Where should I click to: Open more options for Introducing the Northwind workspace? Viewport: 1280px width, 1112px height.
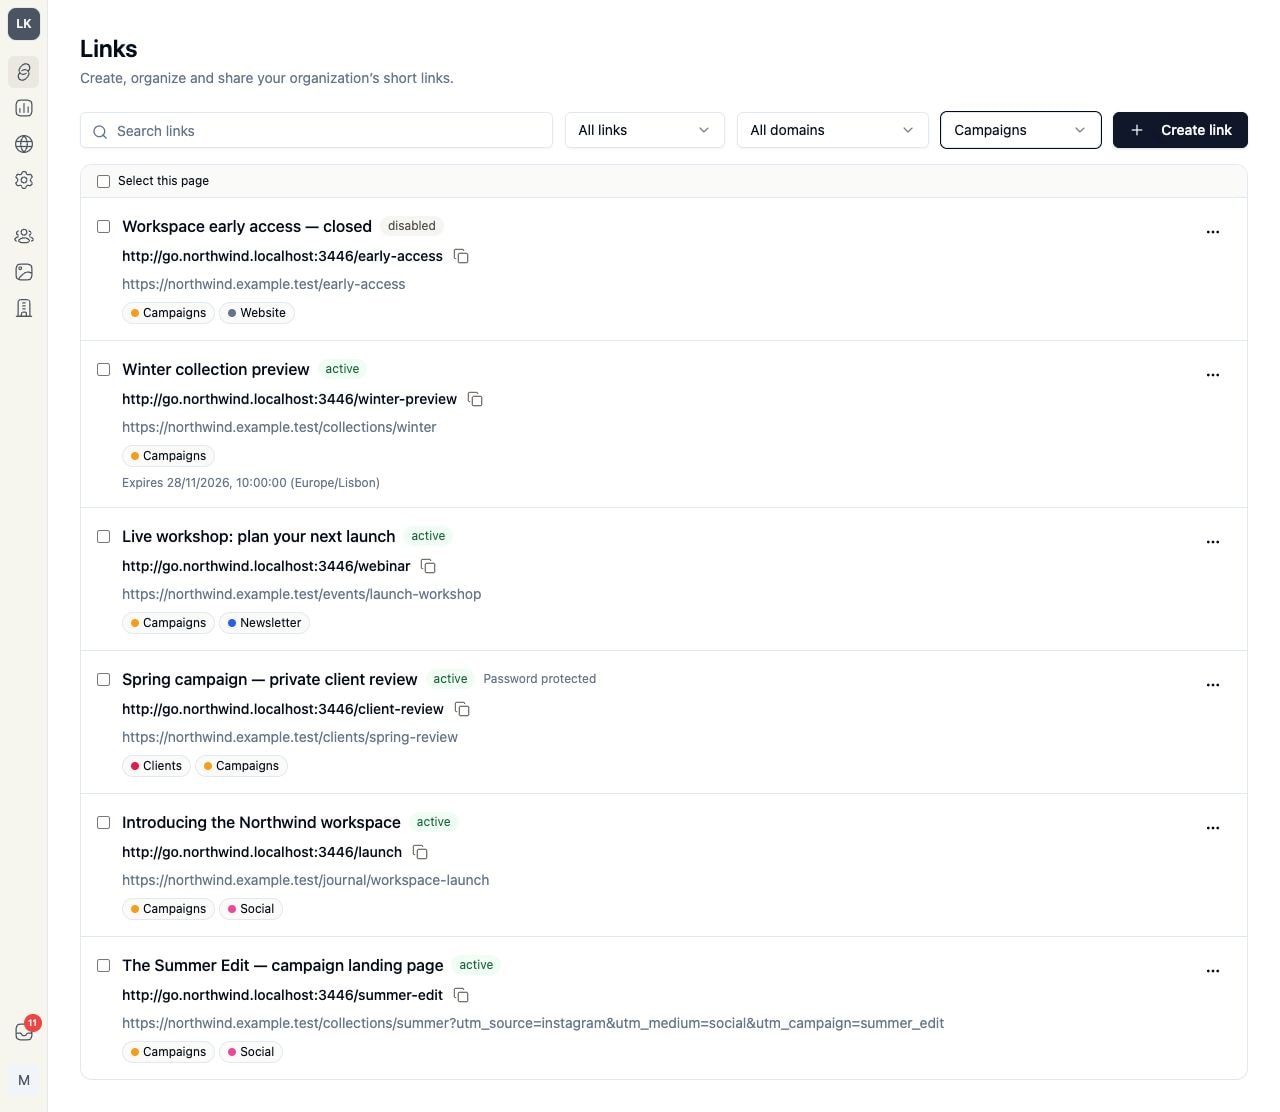[x=1213, y=828]
